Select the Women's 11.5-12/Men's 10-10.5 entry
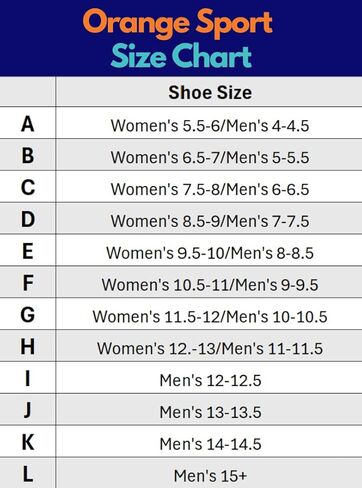 (210, 316)
